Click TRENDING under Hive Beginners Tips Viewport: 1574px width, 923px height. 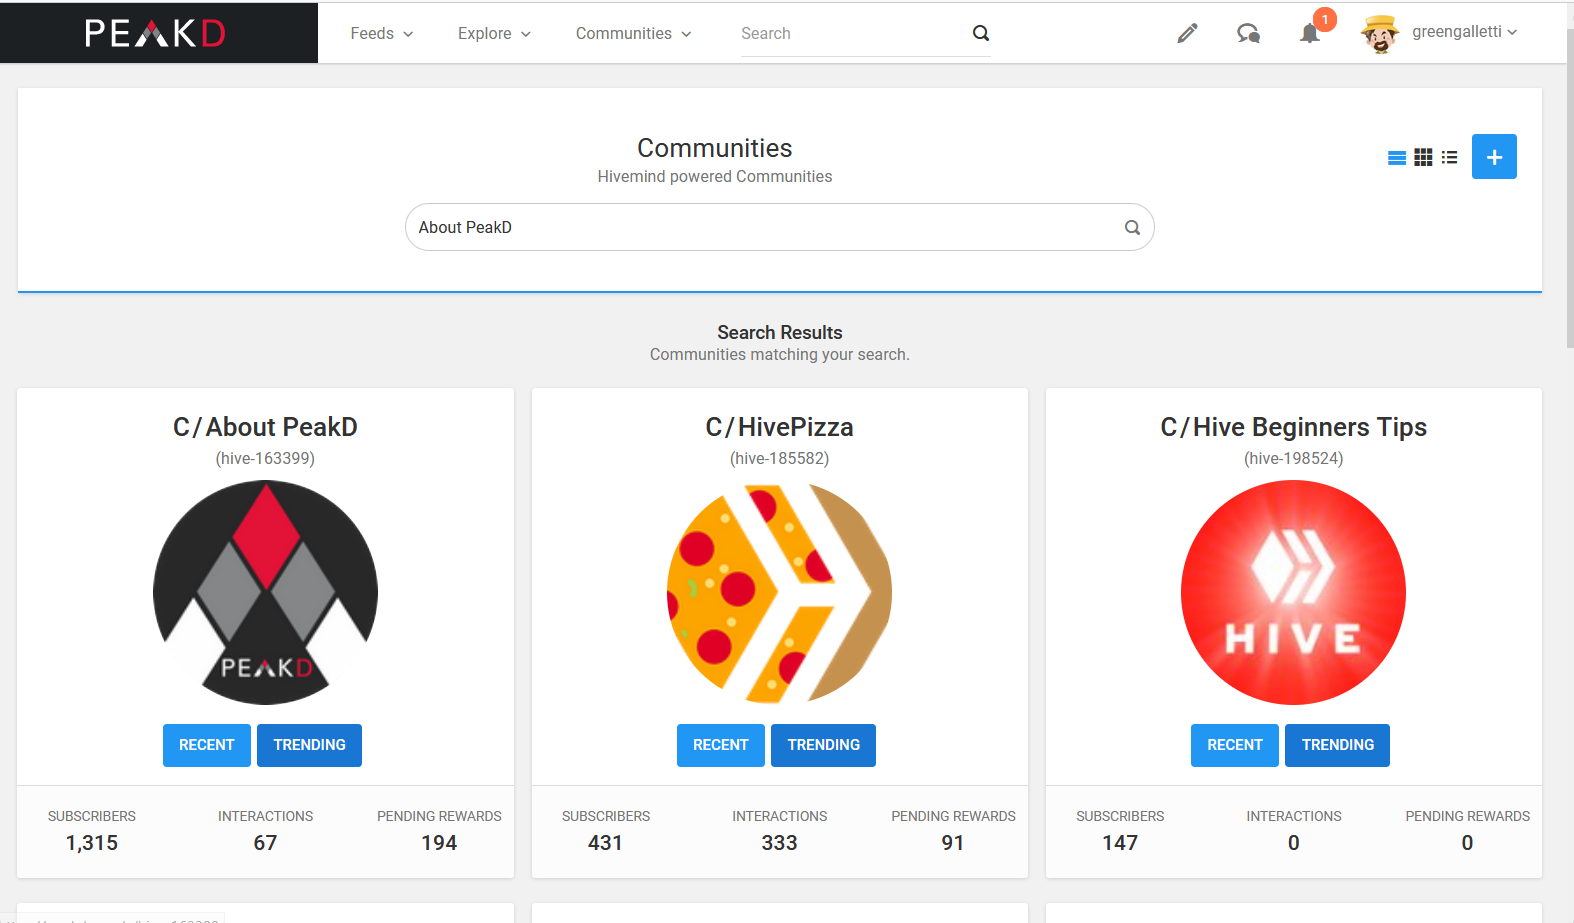1337,745
